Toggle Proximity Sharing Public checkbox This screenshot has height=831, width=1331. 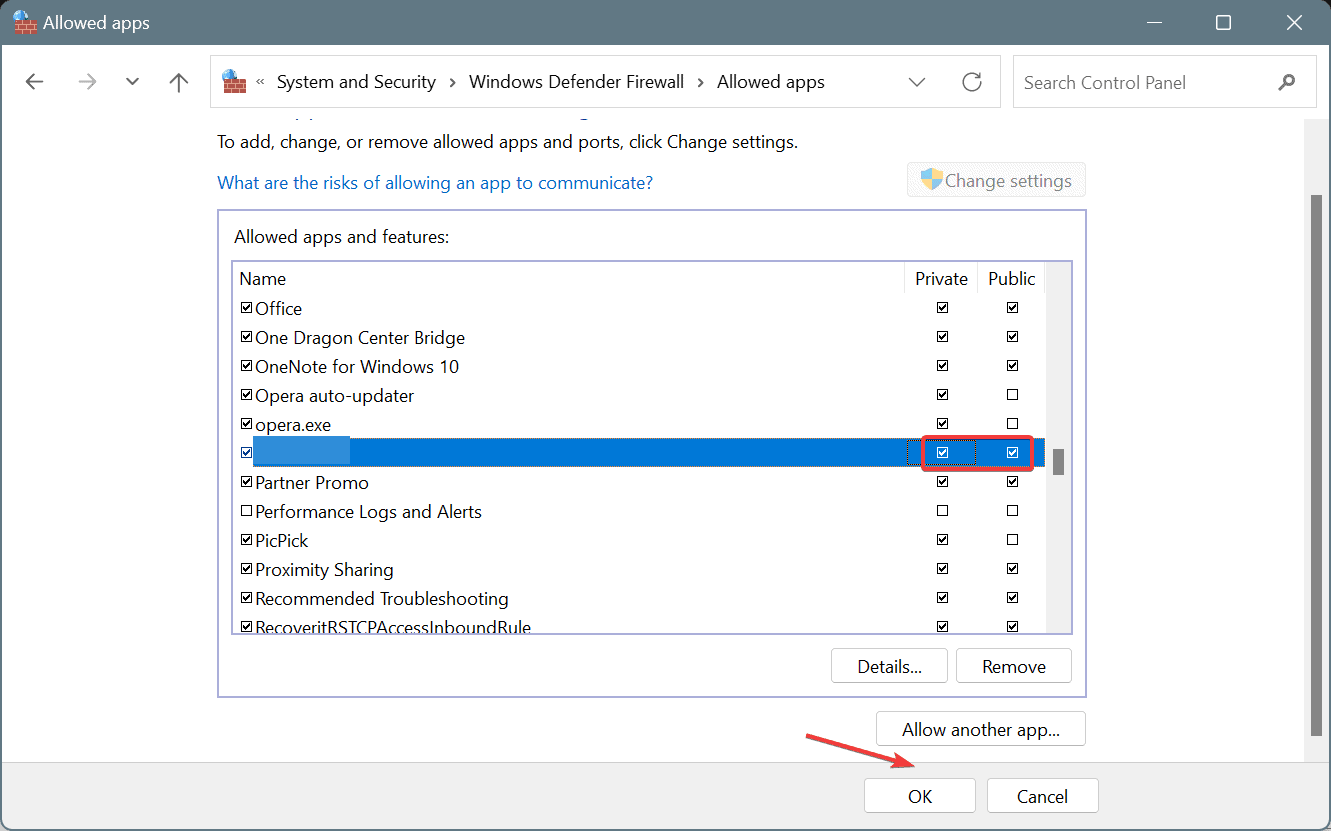coord(1012,569)
